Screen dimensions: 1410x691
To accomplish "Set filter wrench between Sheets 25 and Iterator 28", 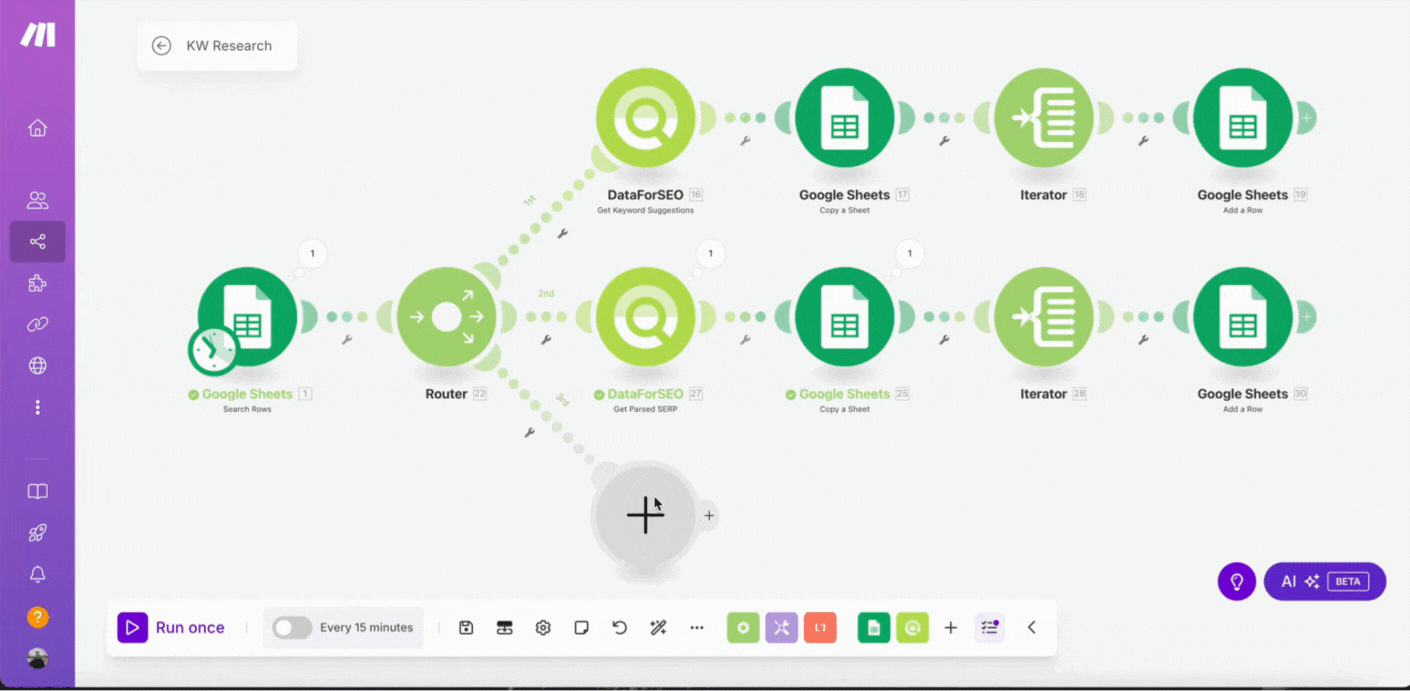I will click(x=944, y=340).
